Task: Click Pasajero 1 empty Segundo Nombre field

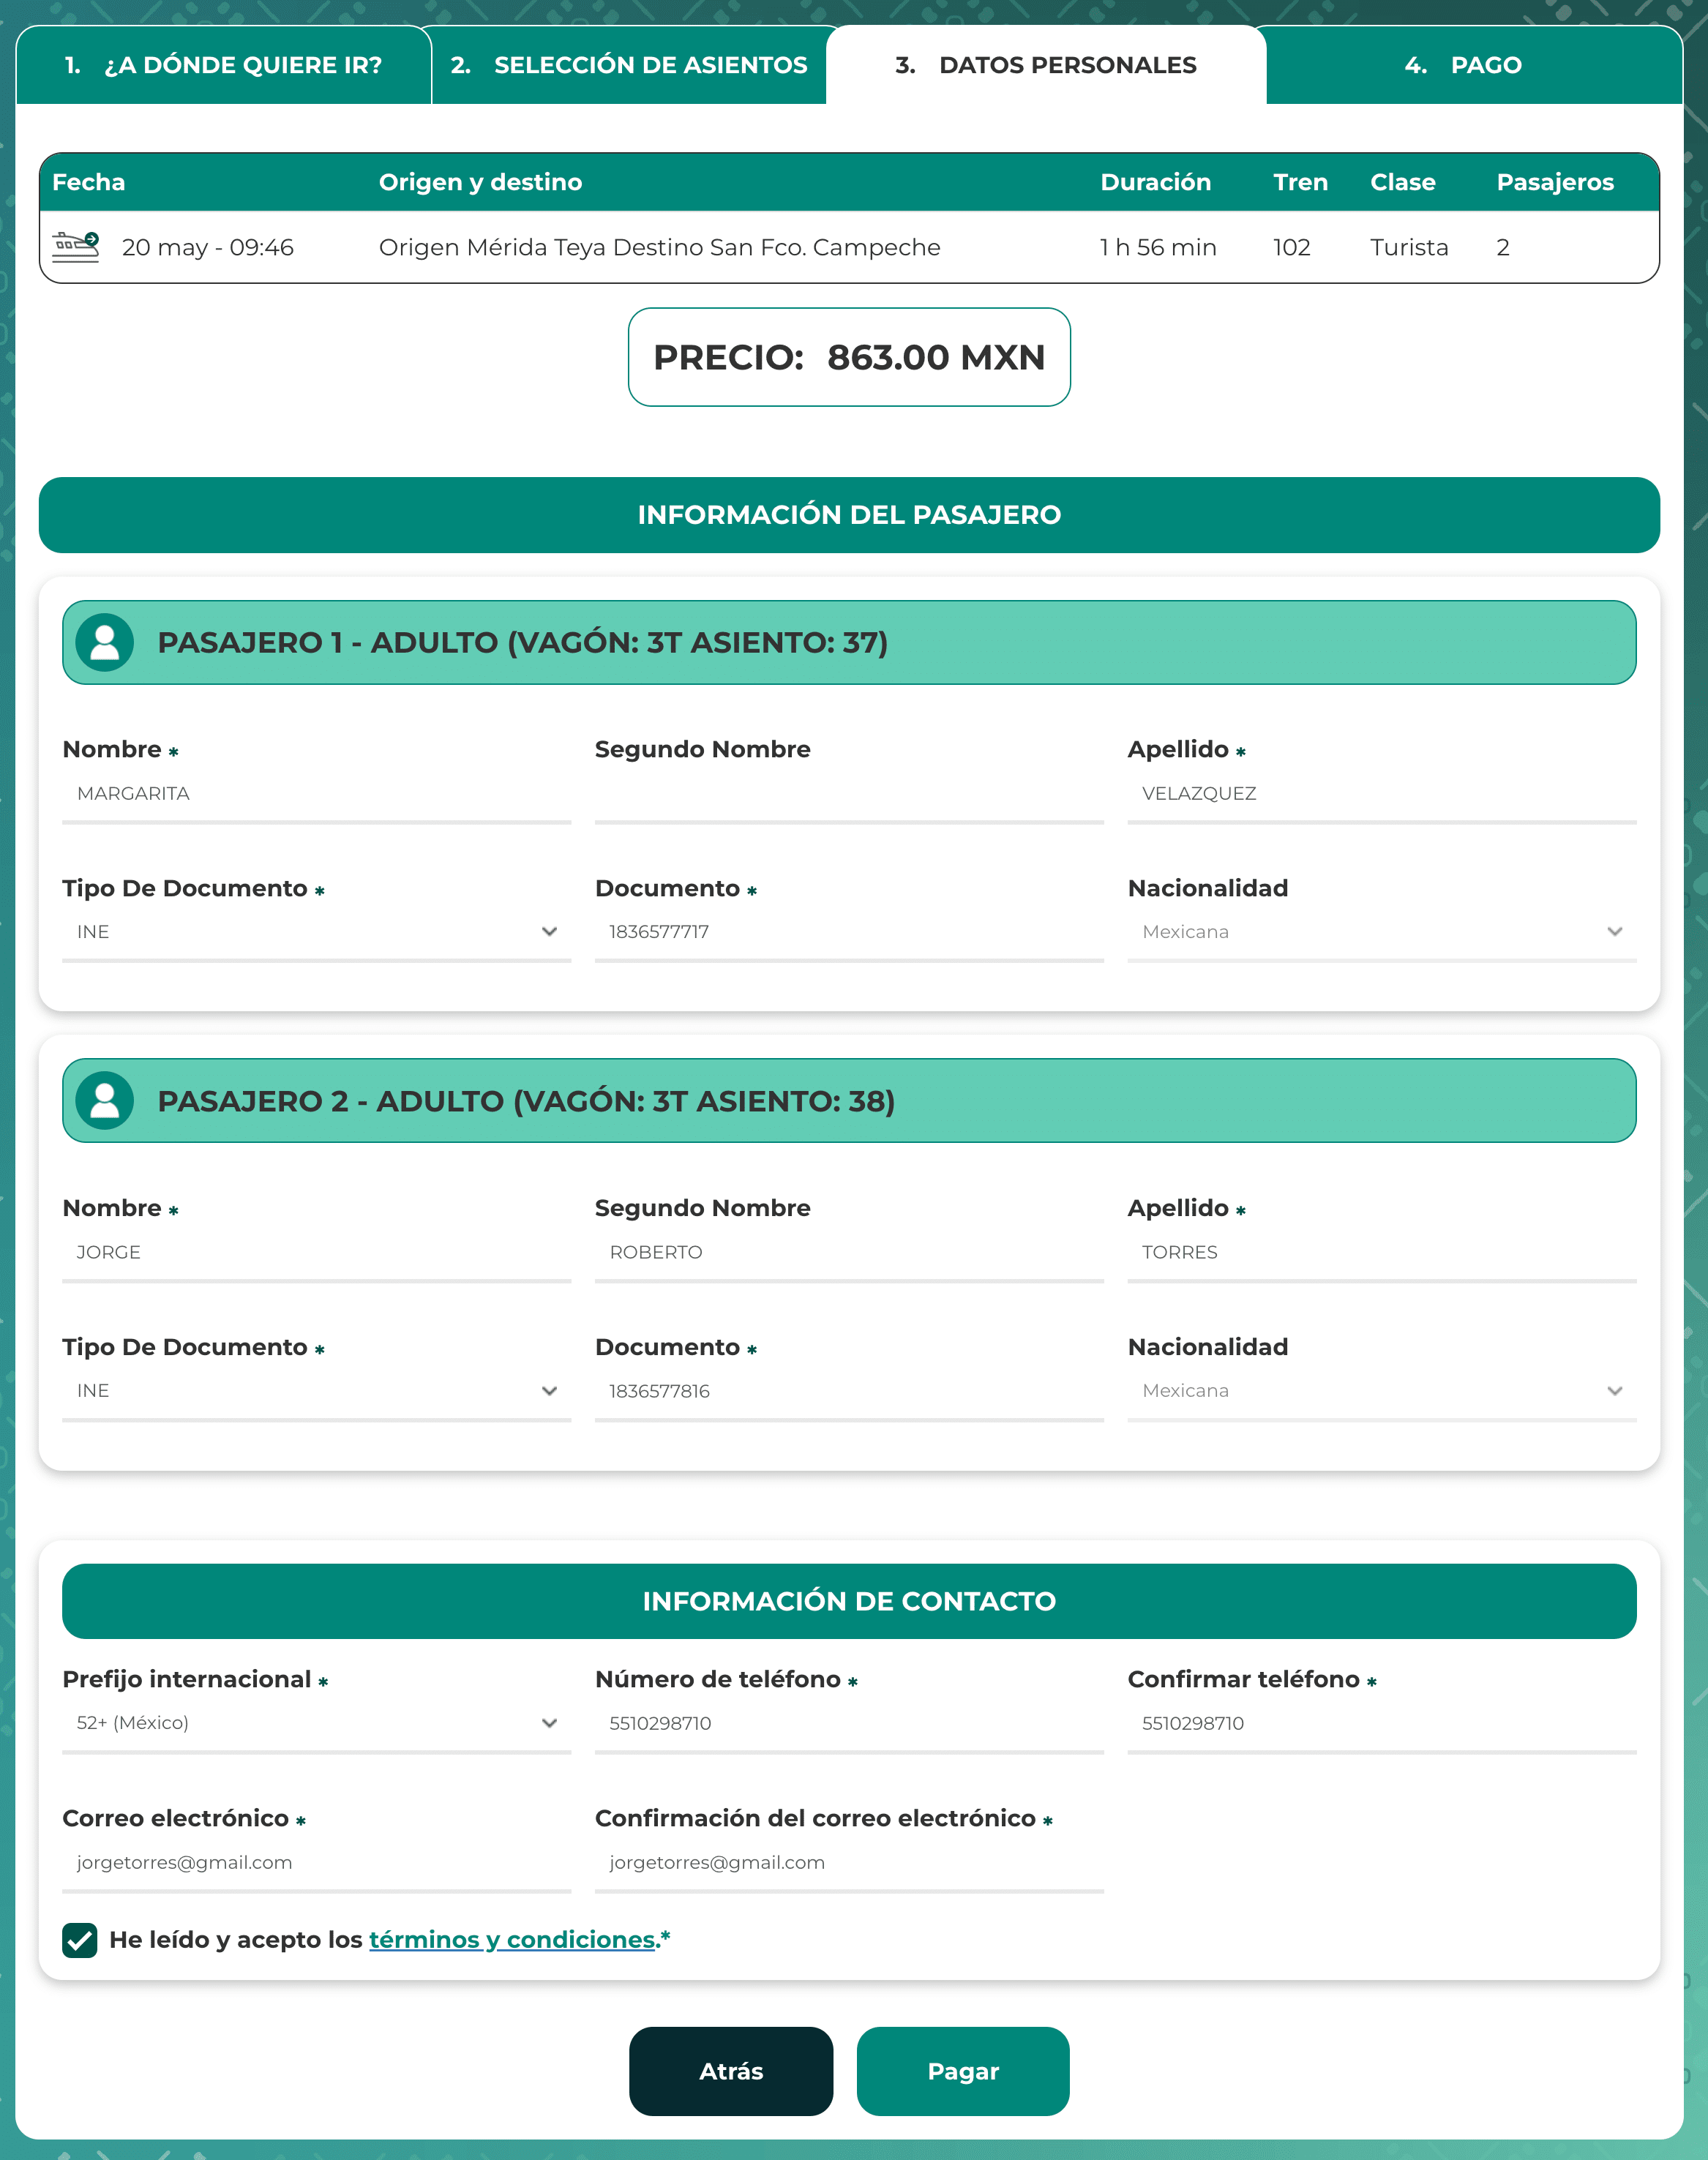Action: point(849,794)
